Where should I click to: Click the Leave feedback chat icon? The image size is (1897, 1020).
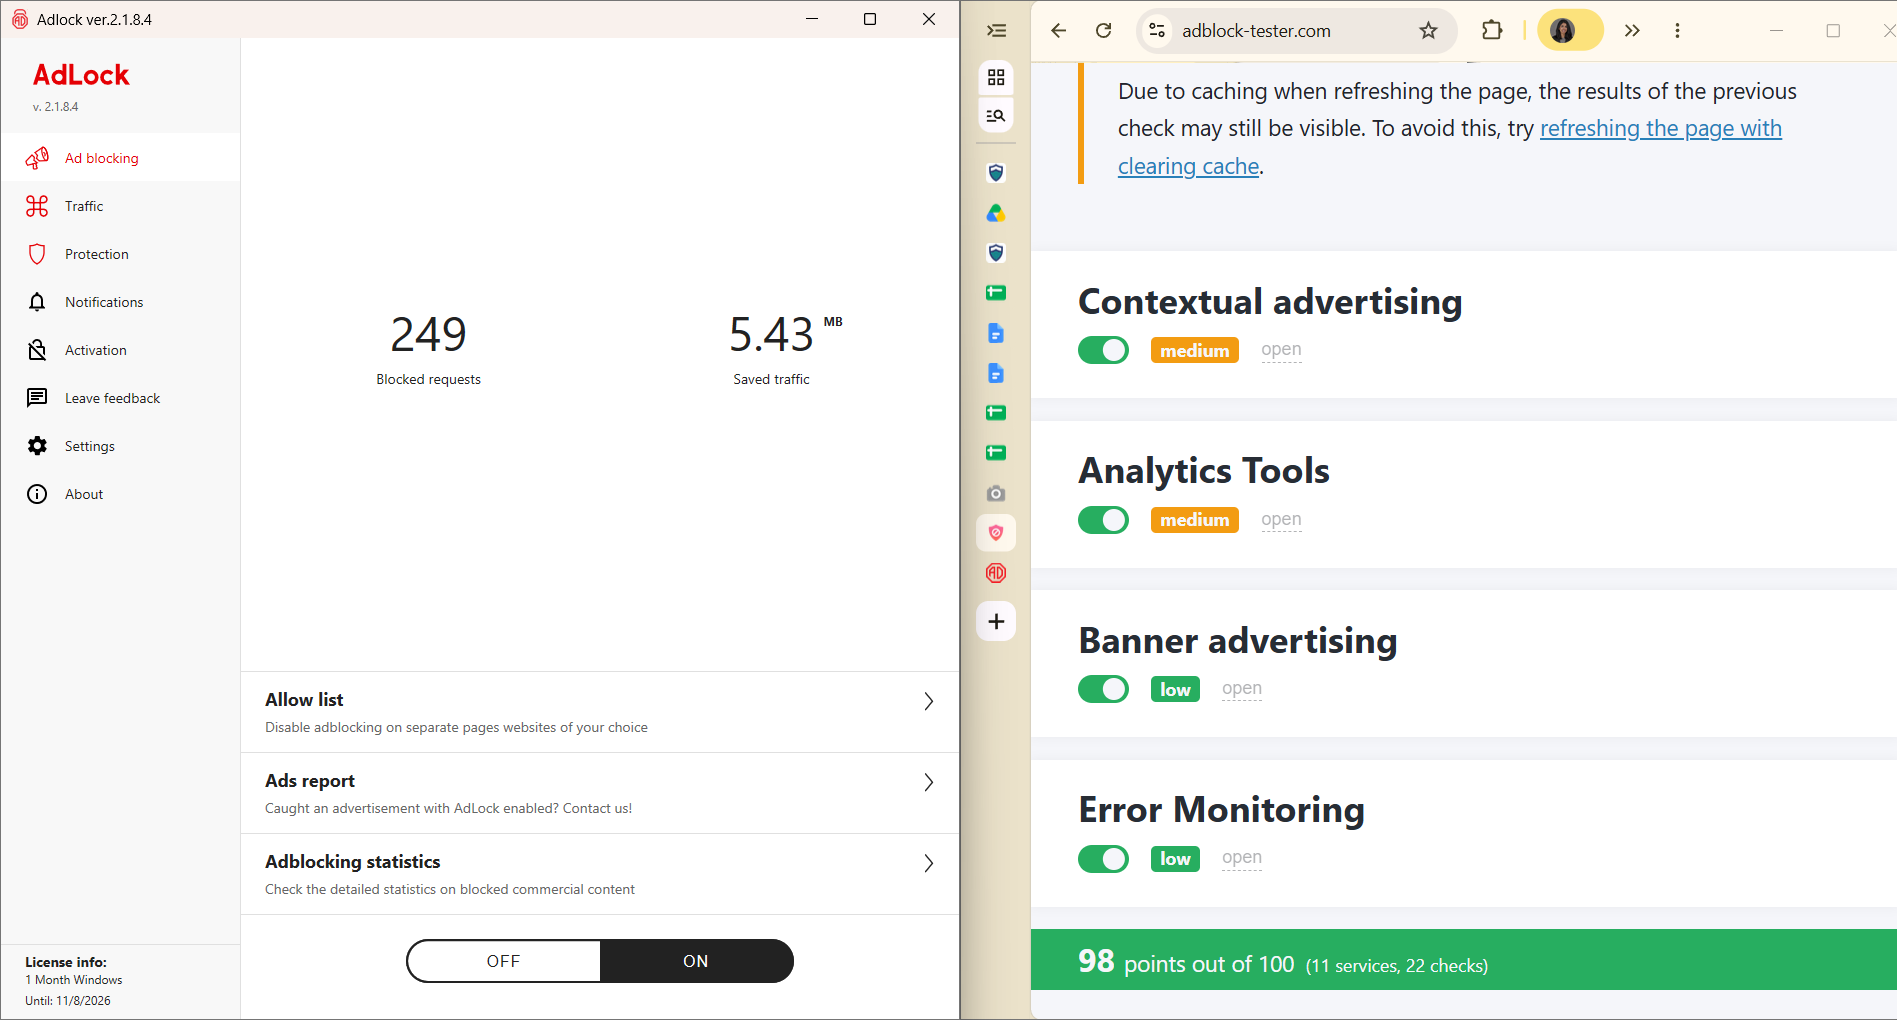point(37,398)
